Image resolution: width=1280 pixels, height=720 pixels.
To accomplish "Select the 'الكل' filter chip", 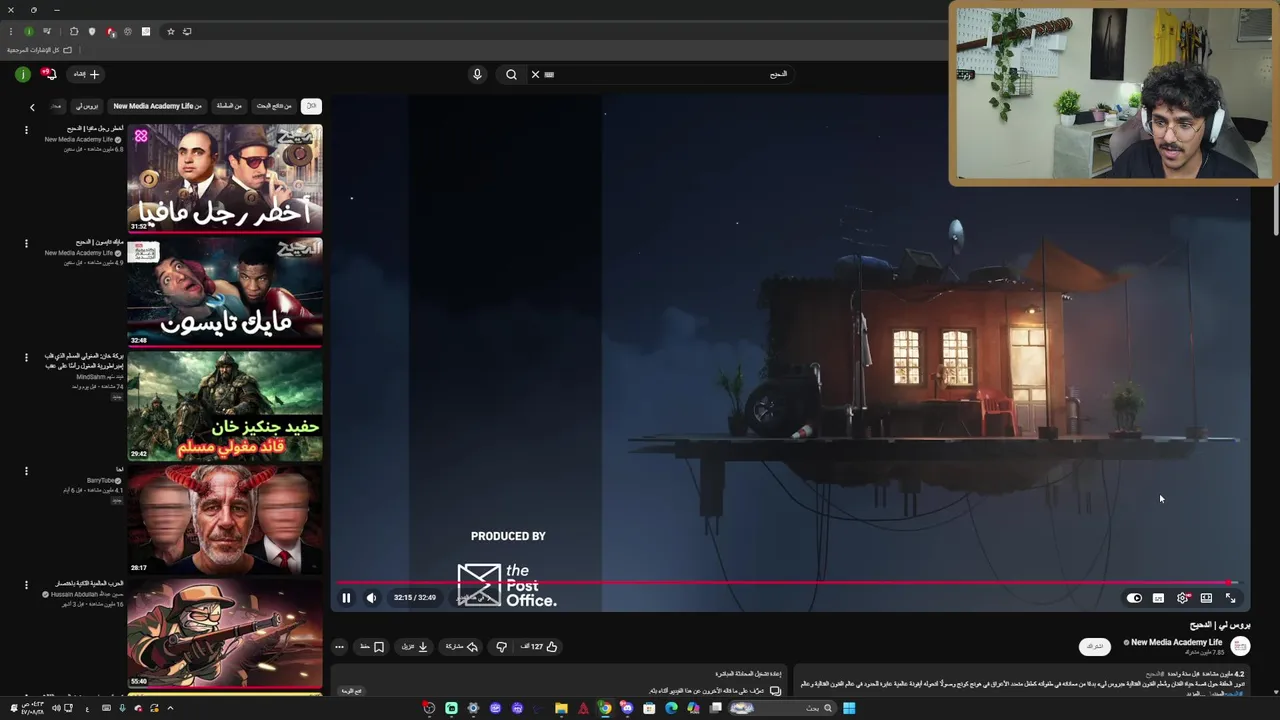I will pyautogui.click(x=311, y=106).
